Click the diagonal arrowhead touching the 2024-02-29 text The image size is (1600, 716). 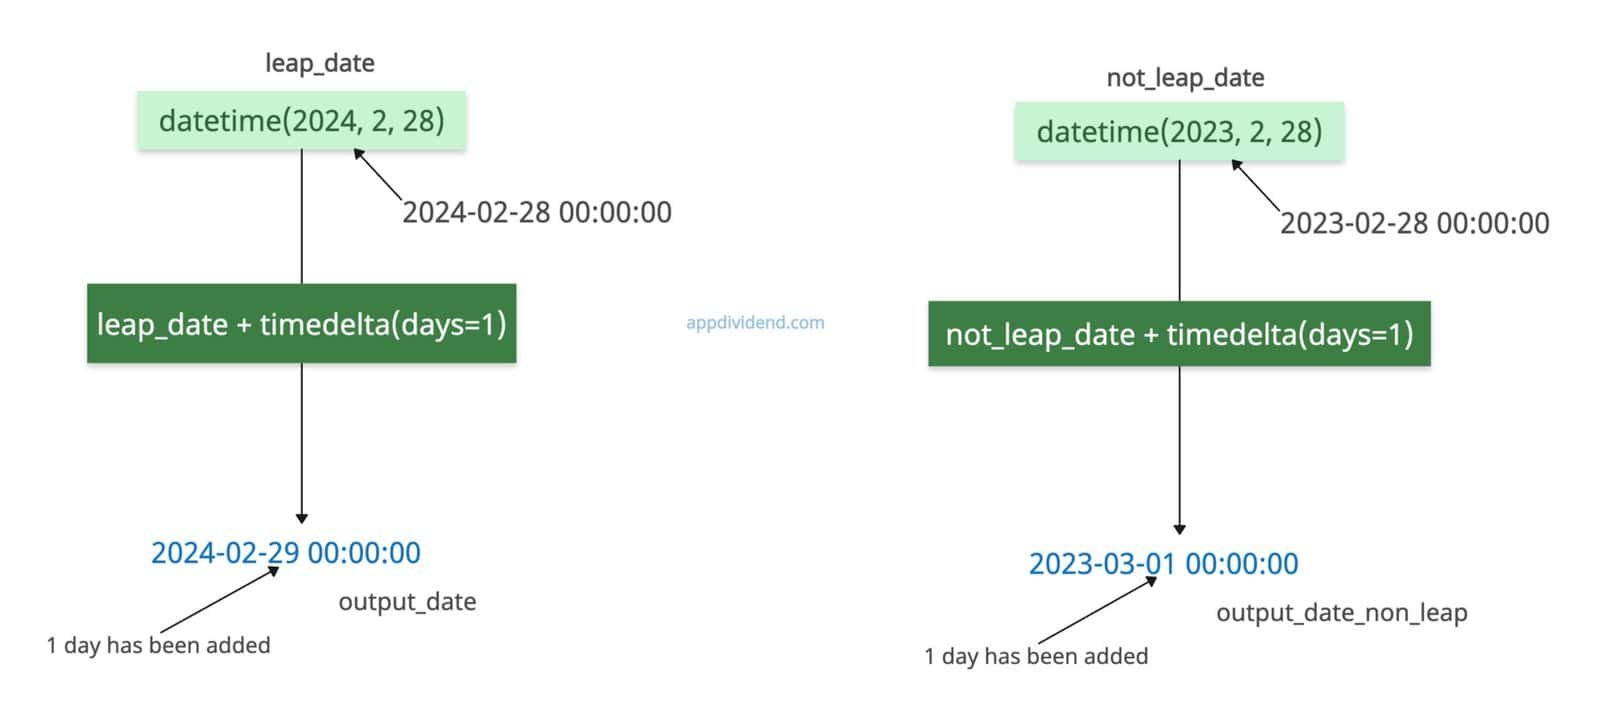273,571
